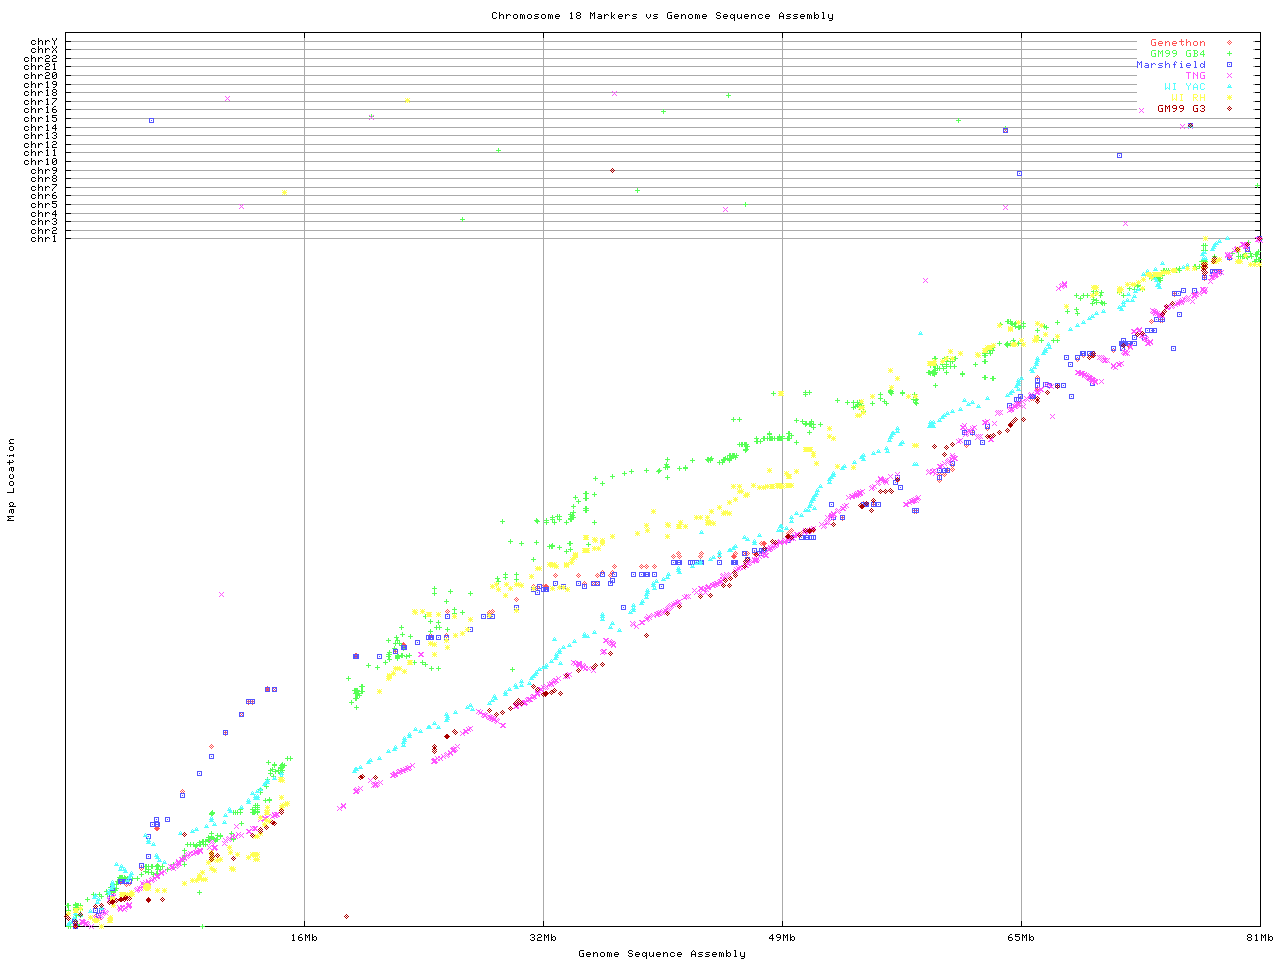
Task: Click the WI RH yellow star marker
Action: pyautogui.click(x=1229, y=98)
